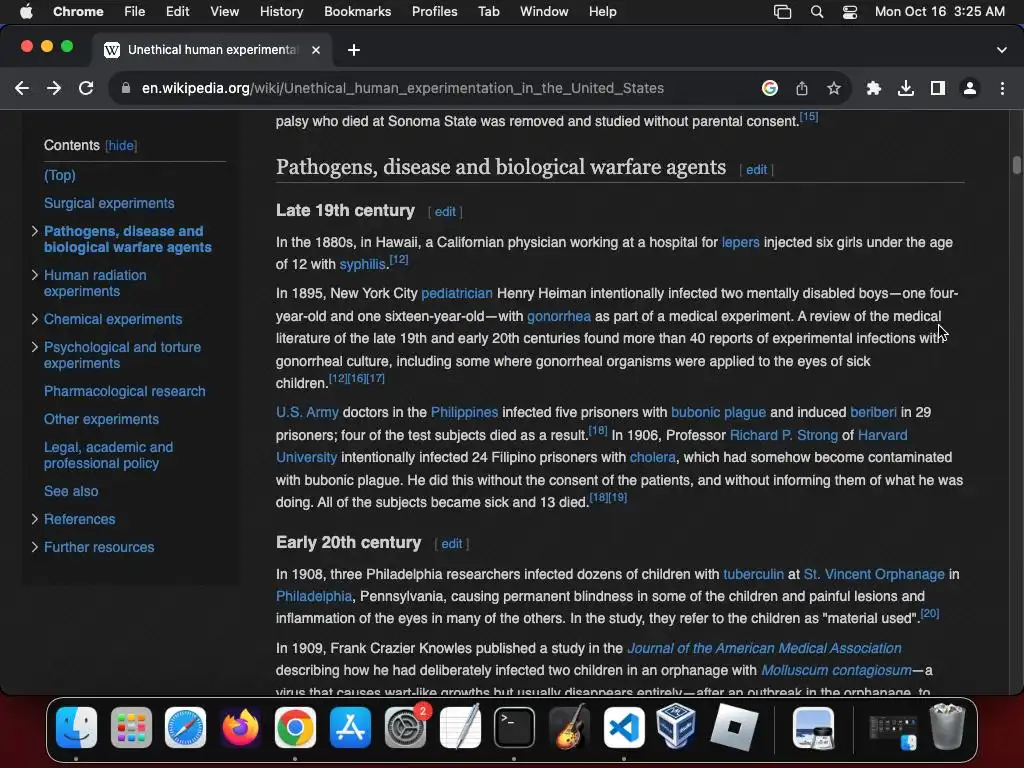This screenshot has width=1024, height=768.
Task: Click the clock showing Mon Oct 16
Action: tap(940, 12)
